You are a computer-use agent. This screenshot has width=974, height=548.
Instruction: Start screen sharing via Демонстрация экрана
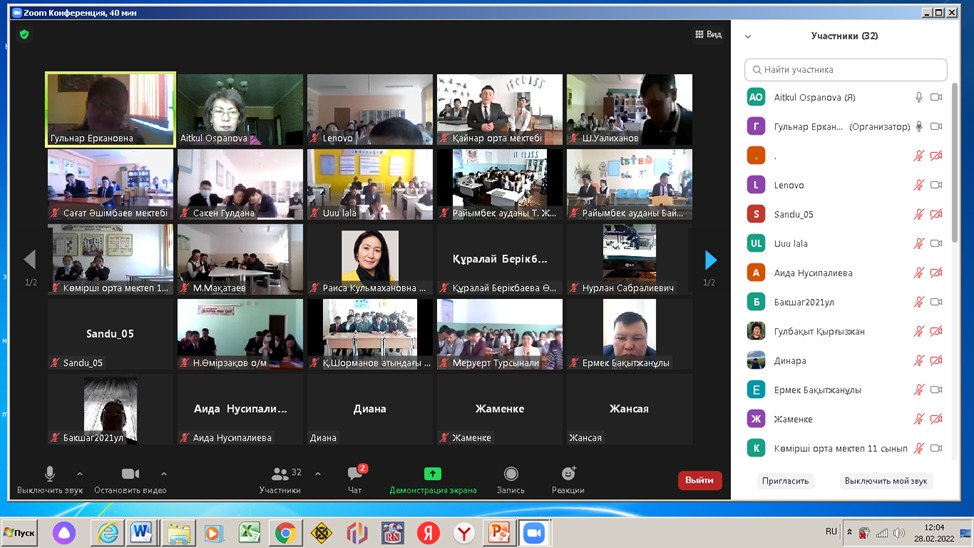coord(432,479)
